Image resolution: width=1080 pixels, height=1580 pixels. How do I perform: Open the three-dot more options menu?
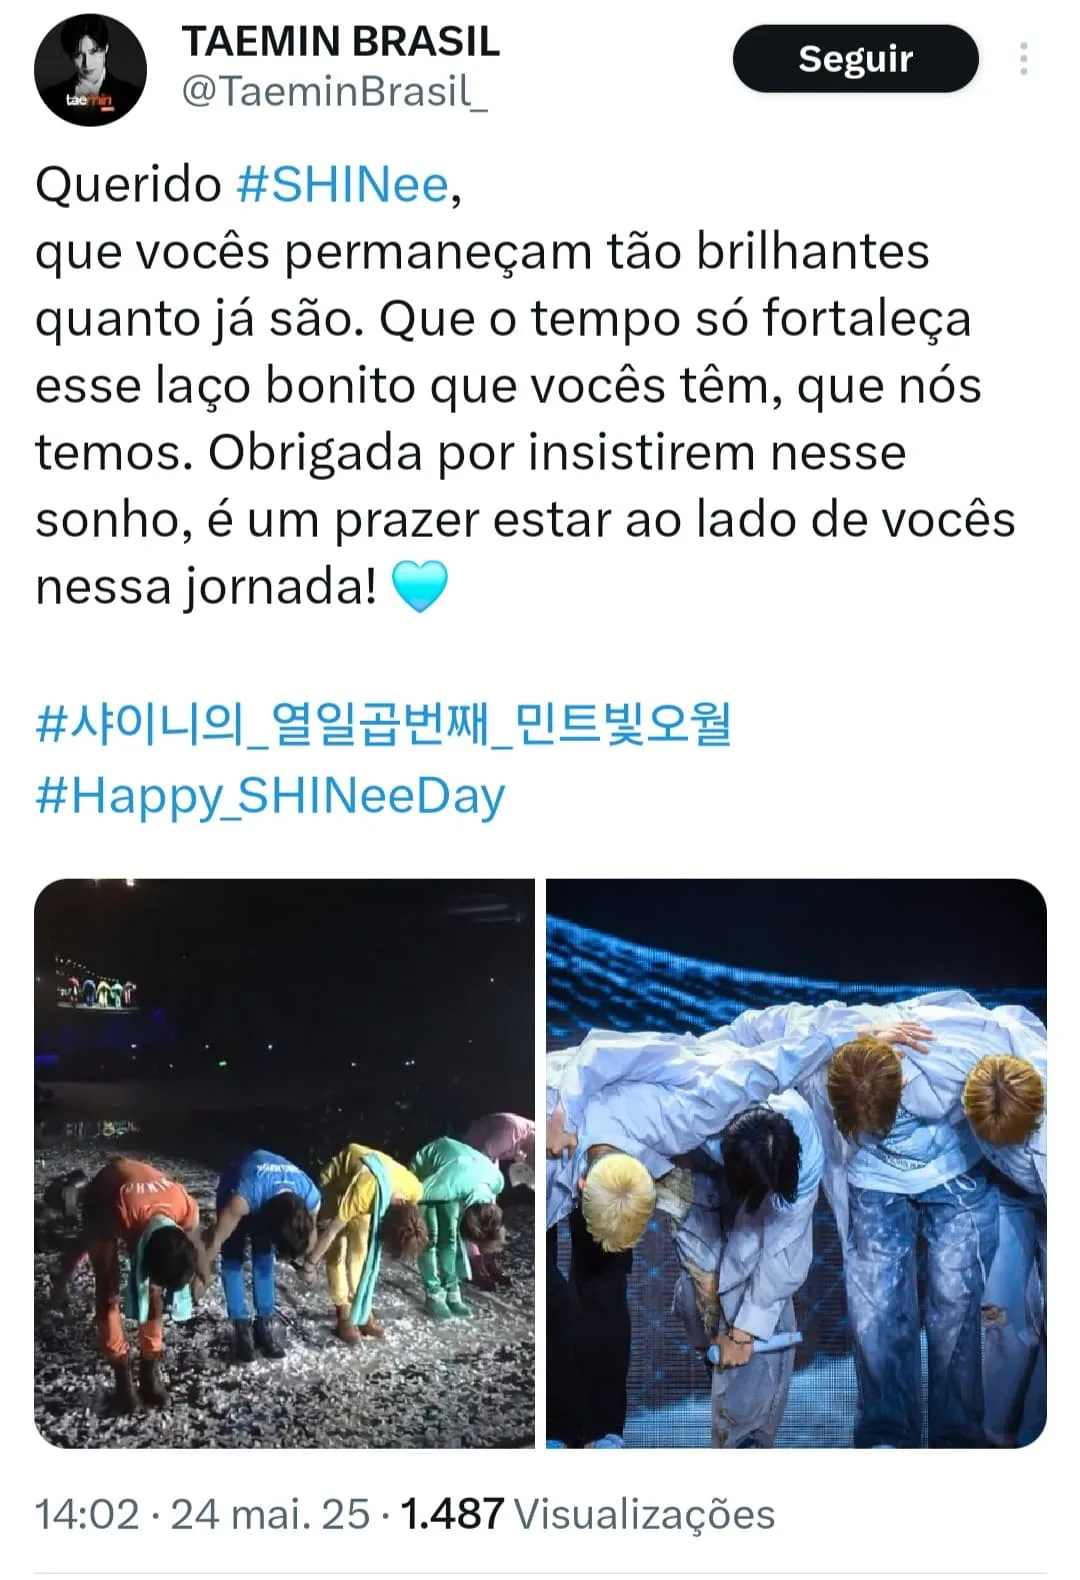1023,59
